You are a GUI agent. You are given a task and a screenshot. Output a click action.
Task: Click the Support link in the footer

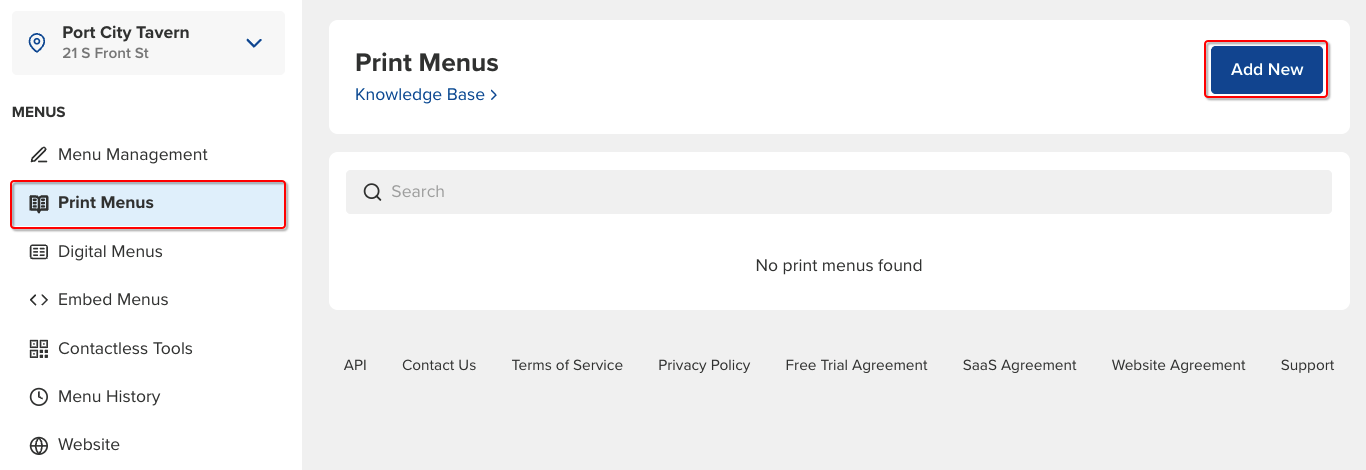pyautogui.click(x=1307, y=365)
